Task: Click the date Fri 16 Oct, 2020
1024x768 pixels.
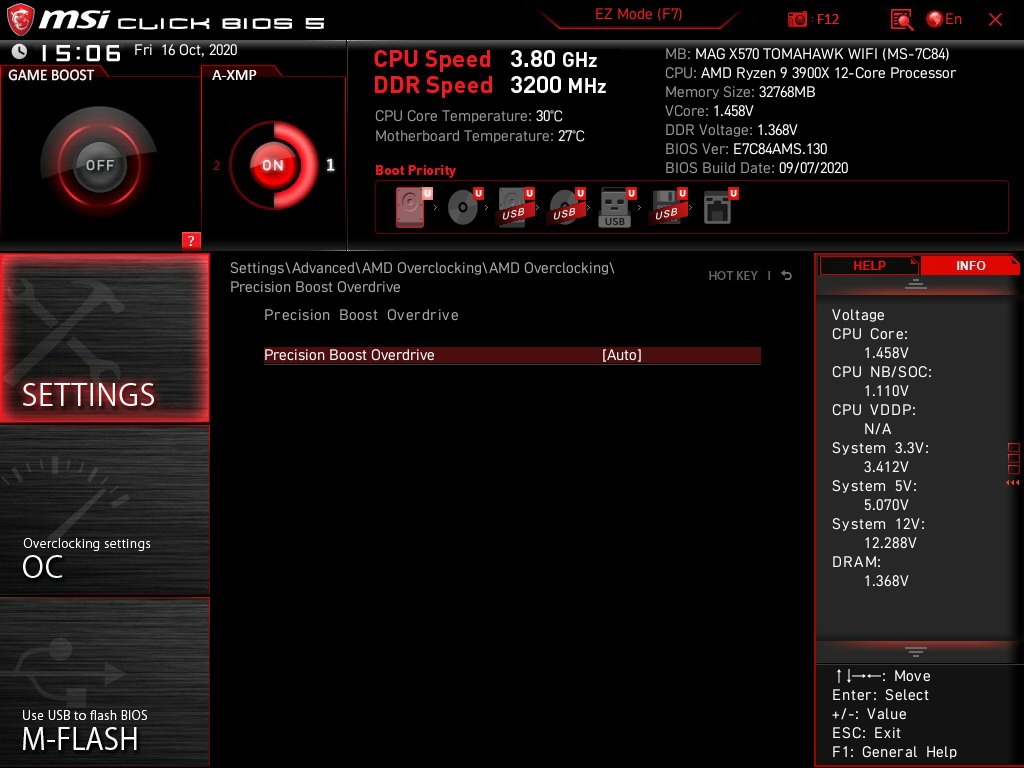Action: coord(185,50)
